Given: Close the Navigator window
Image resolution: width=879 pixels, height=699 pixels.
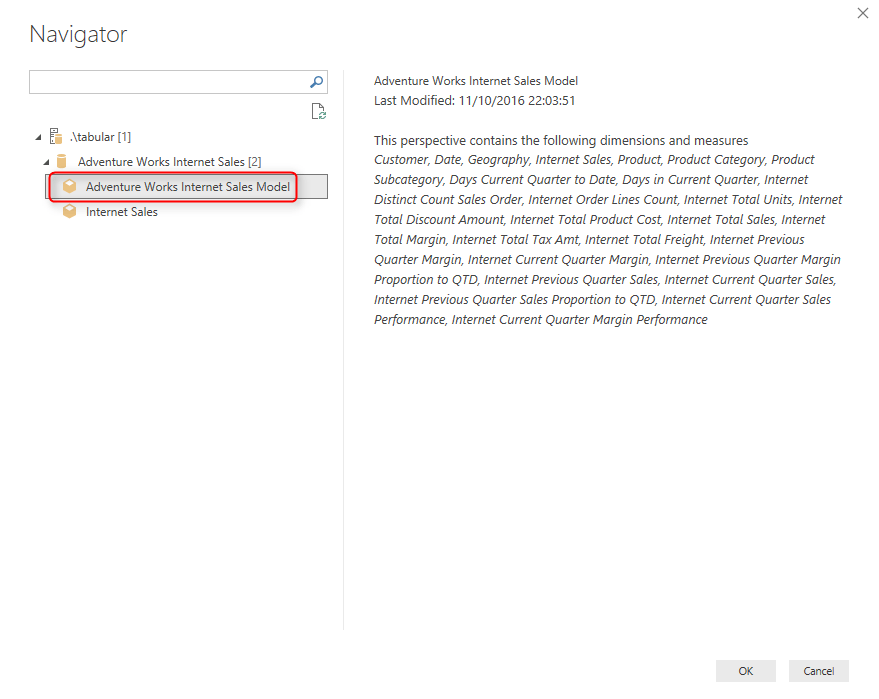Looking at the screenshot, I should [863, 13].
